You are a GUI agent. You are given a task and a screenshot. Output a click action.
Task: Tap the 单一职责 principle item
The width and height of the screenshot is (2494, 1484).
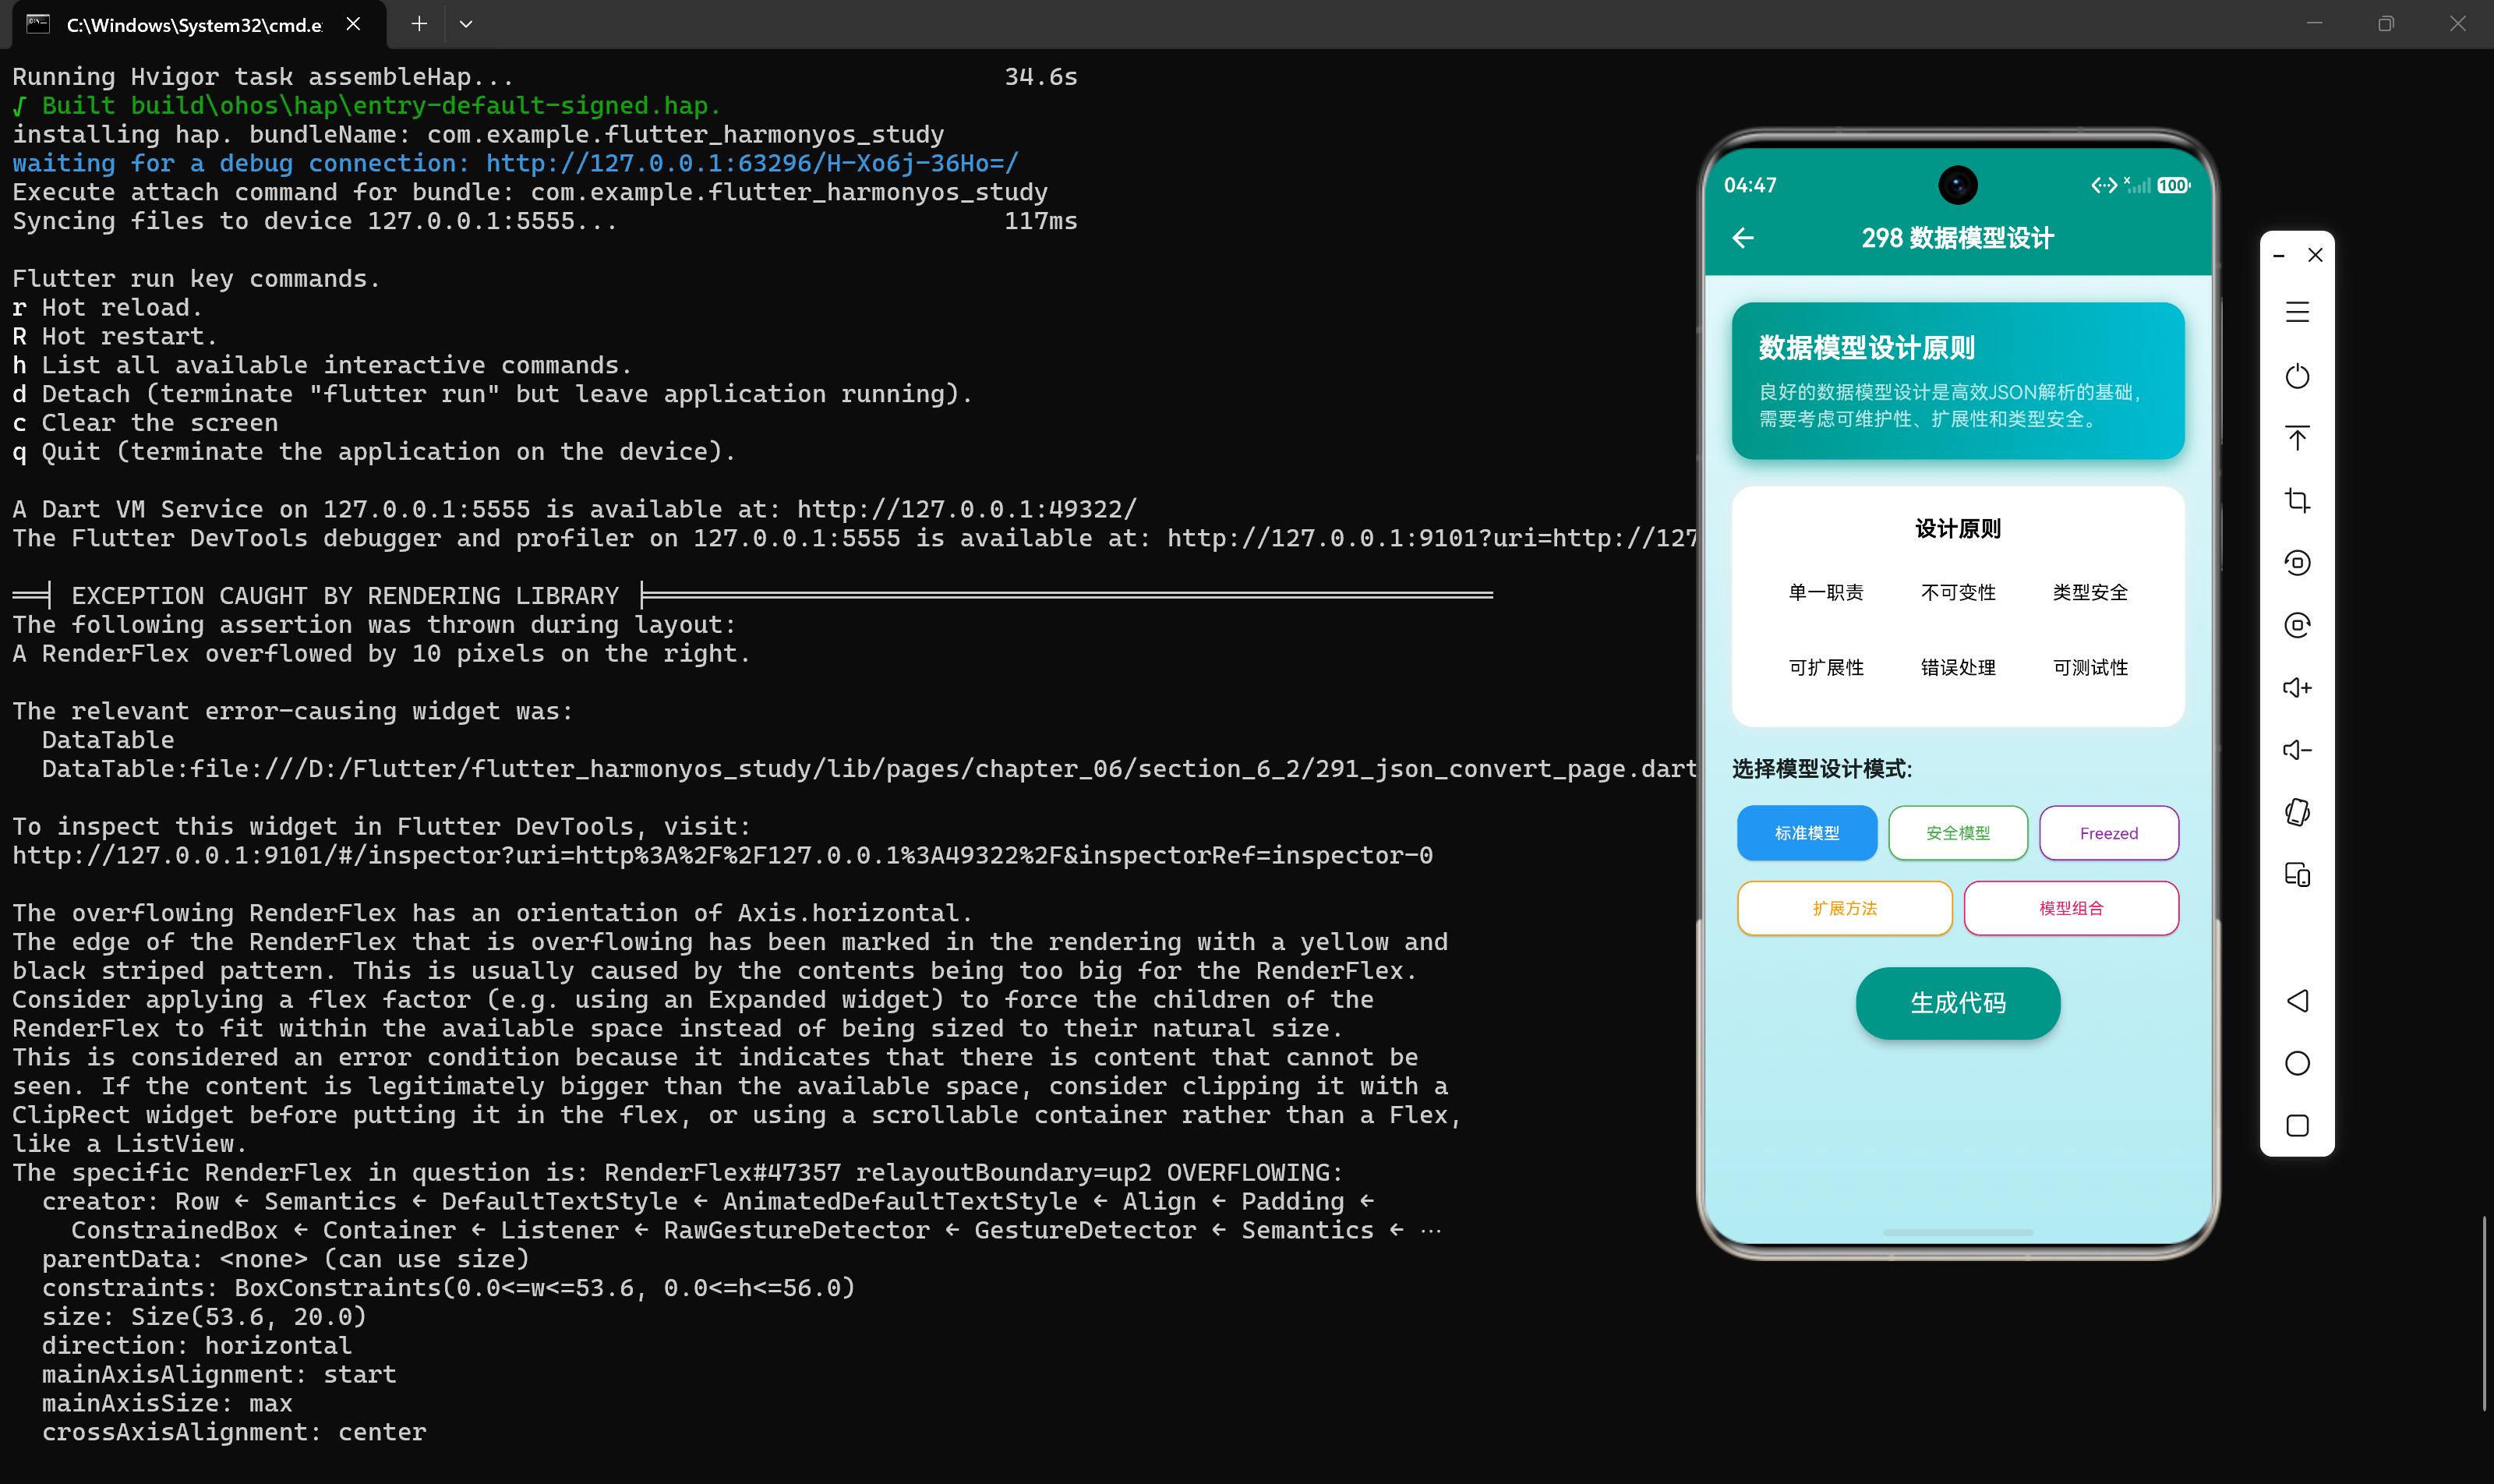(x=1826, y=593)
